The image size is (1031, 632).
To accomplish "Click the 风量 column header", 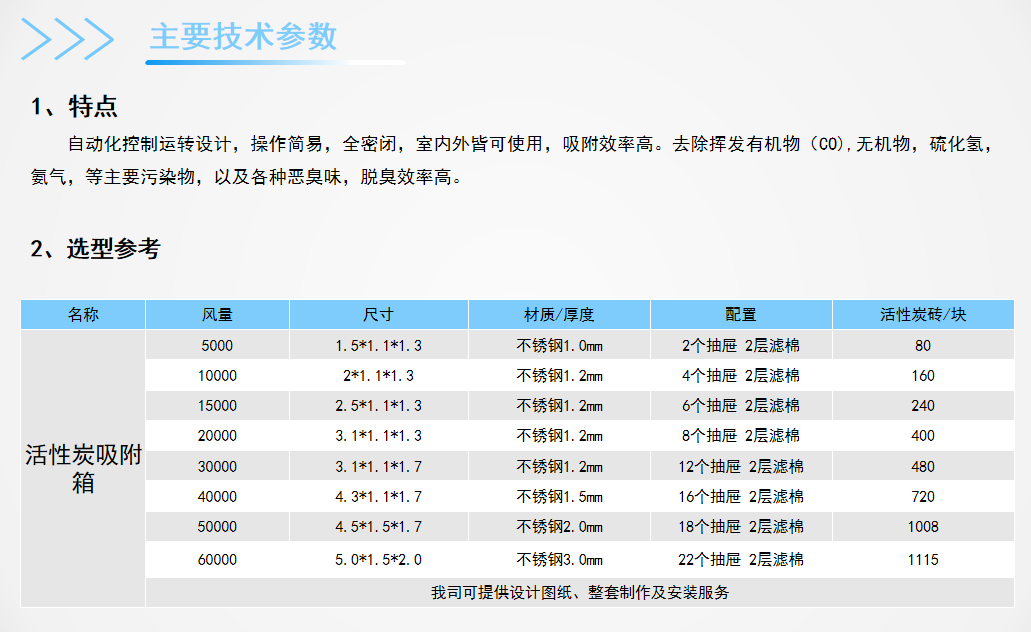I will pos(217,315).
